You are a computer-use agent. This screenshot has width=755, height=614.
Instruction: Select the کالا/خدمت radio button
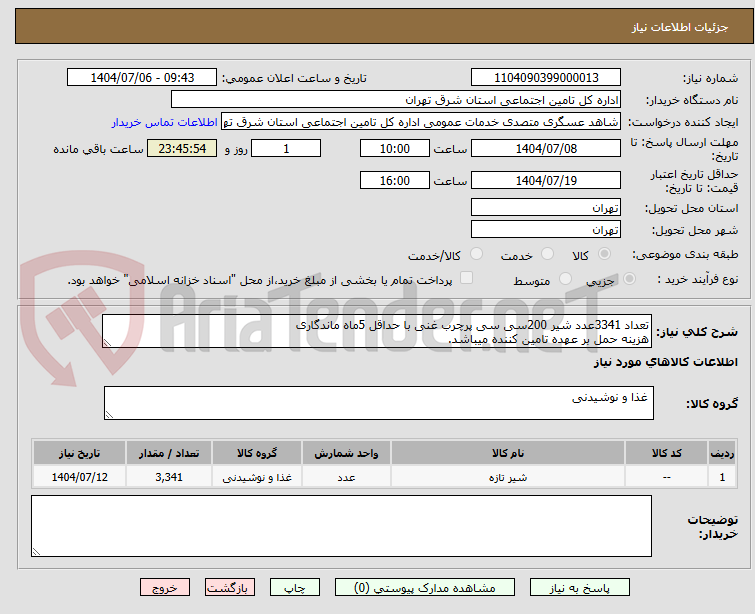pyautogui.click(x=476, y=253)
